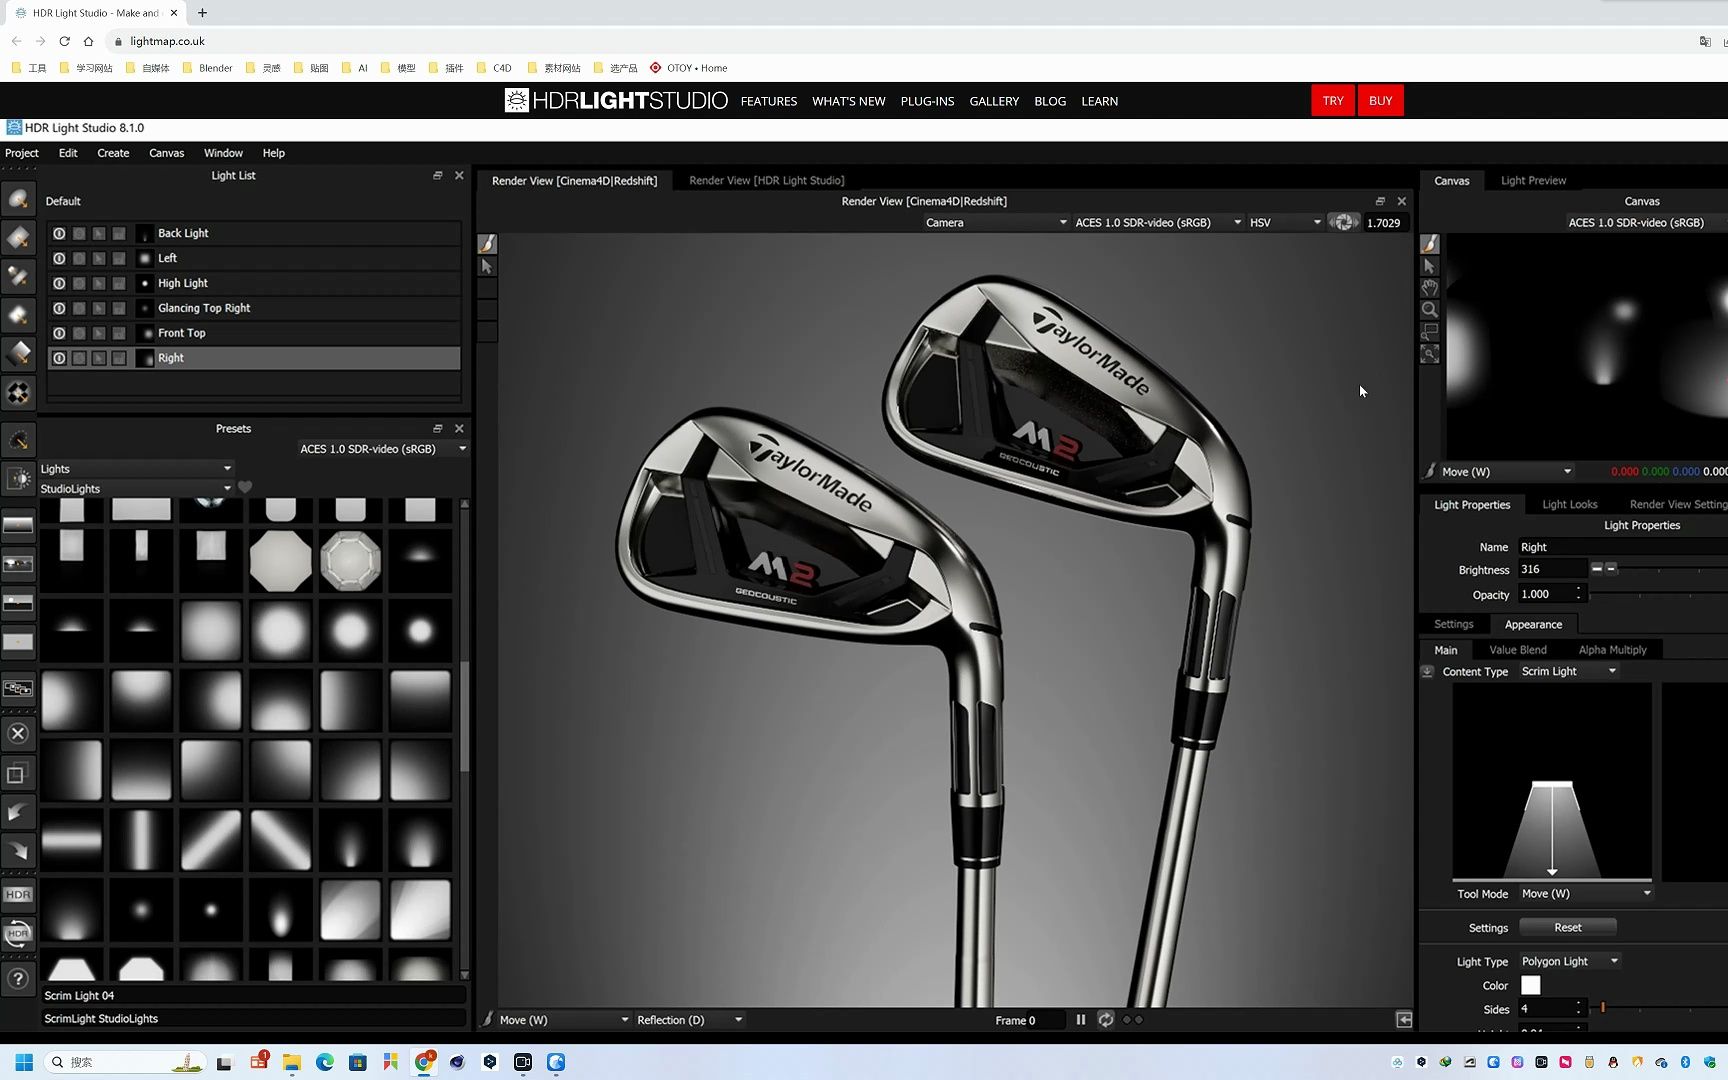Switch to the Light Looks tab
Screen dimensions: 1728x1080
point(1569,504)
